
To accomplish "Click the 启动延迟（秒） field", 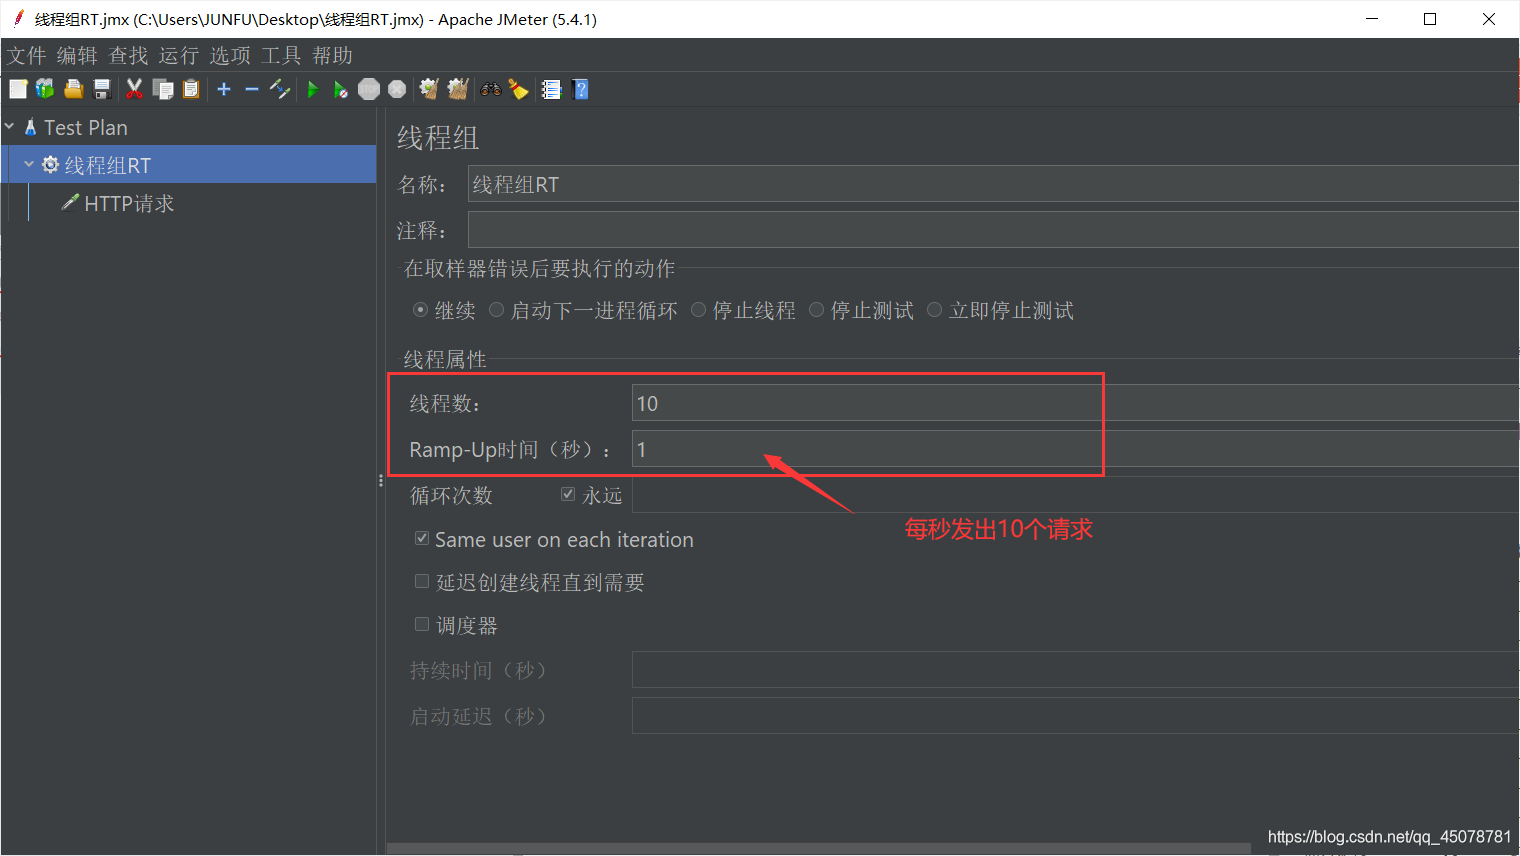I will point(1075,715).
